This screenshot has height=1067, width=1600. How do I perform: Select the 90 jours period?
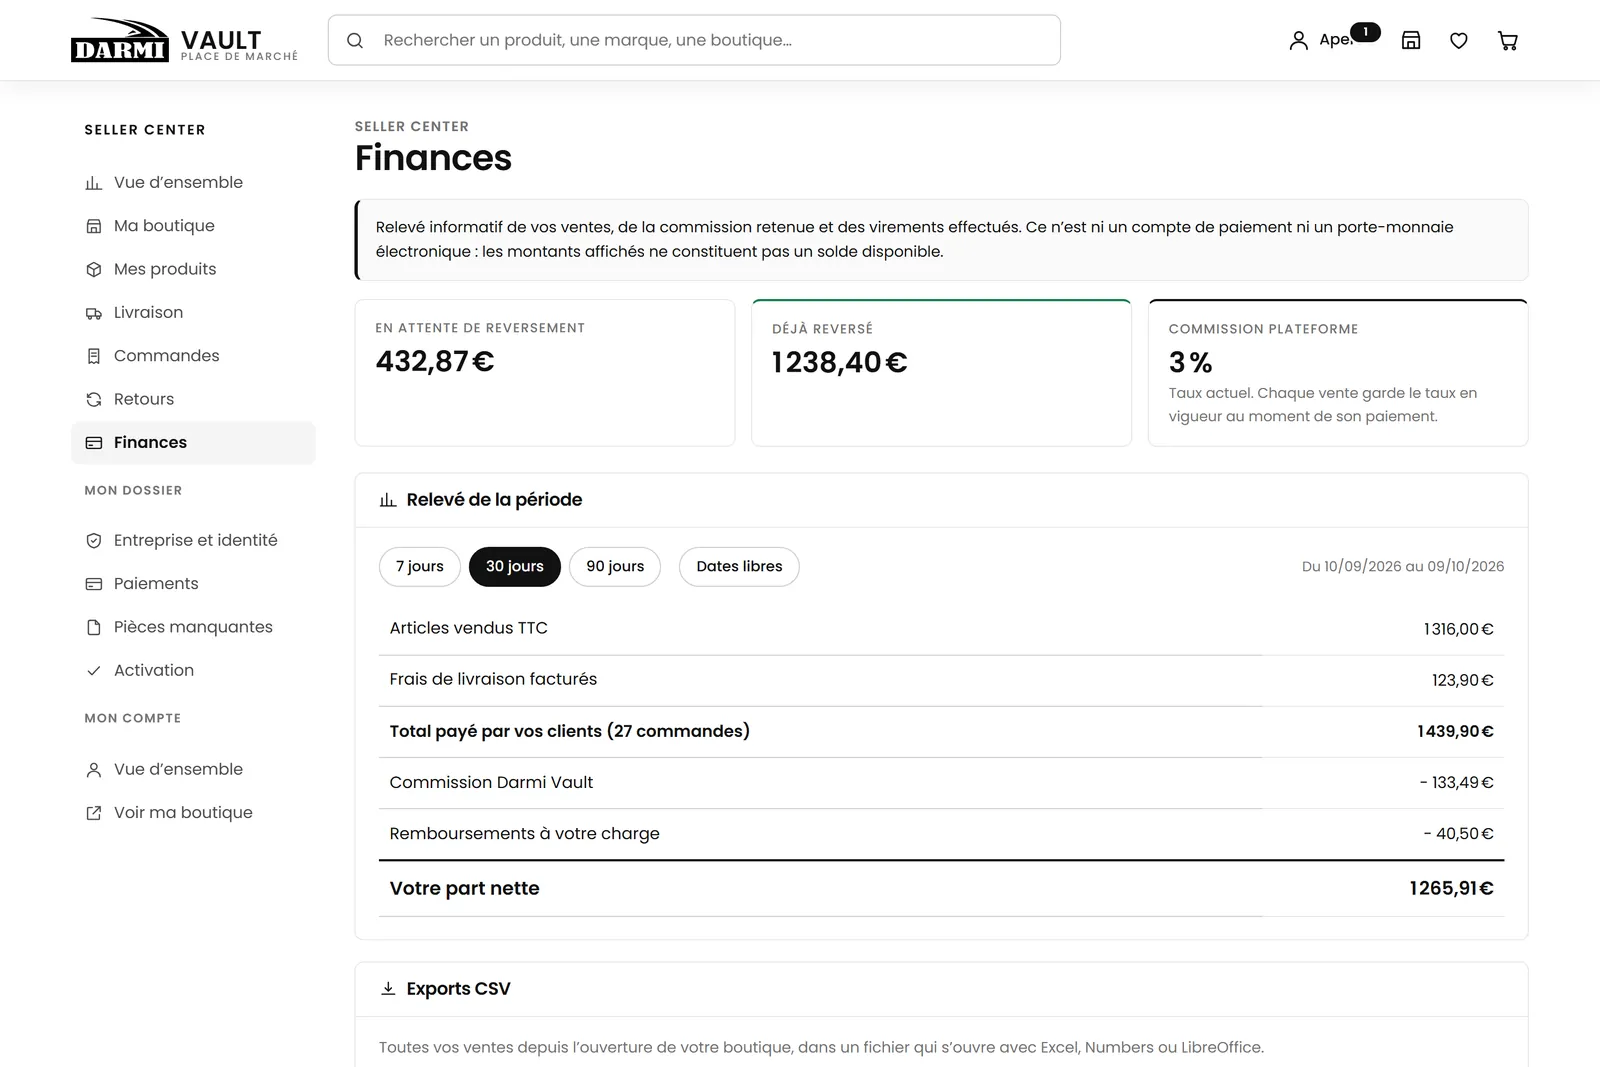coord(615,566)
